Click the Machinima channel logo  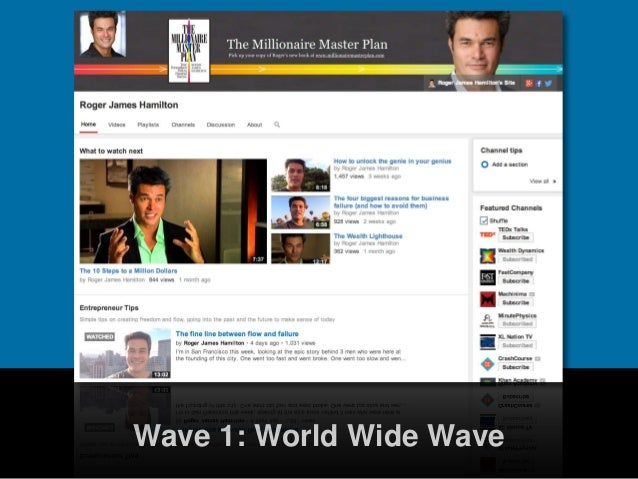point(487,299)
